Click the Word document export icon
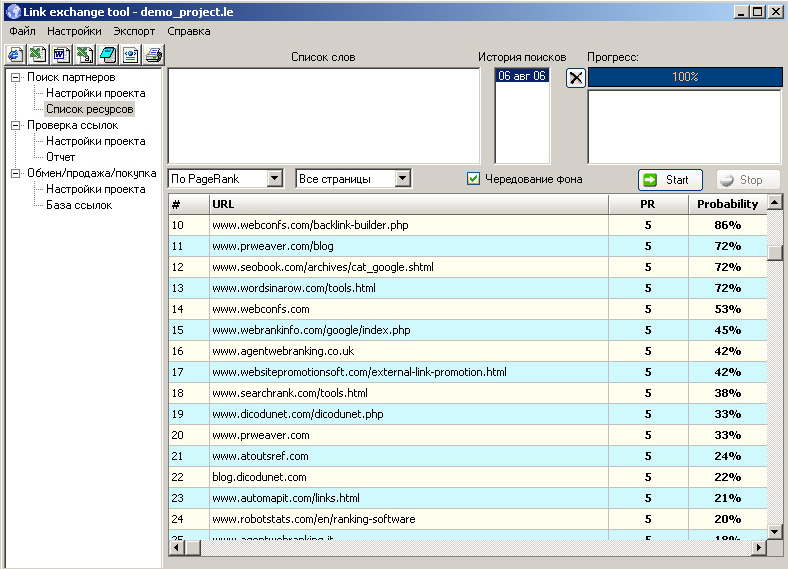 [x=61, y=54]
